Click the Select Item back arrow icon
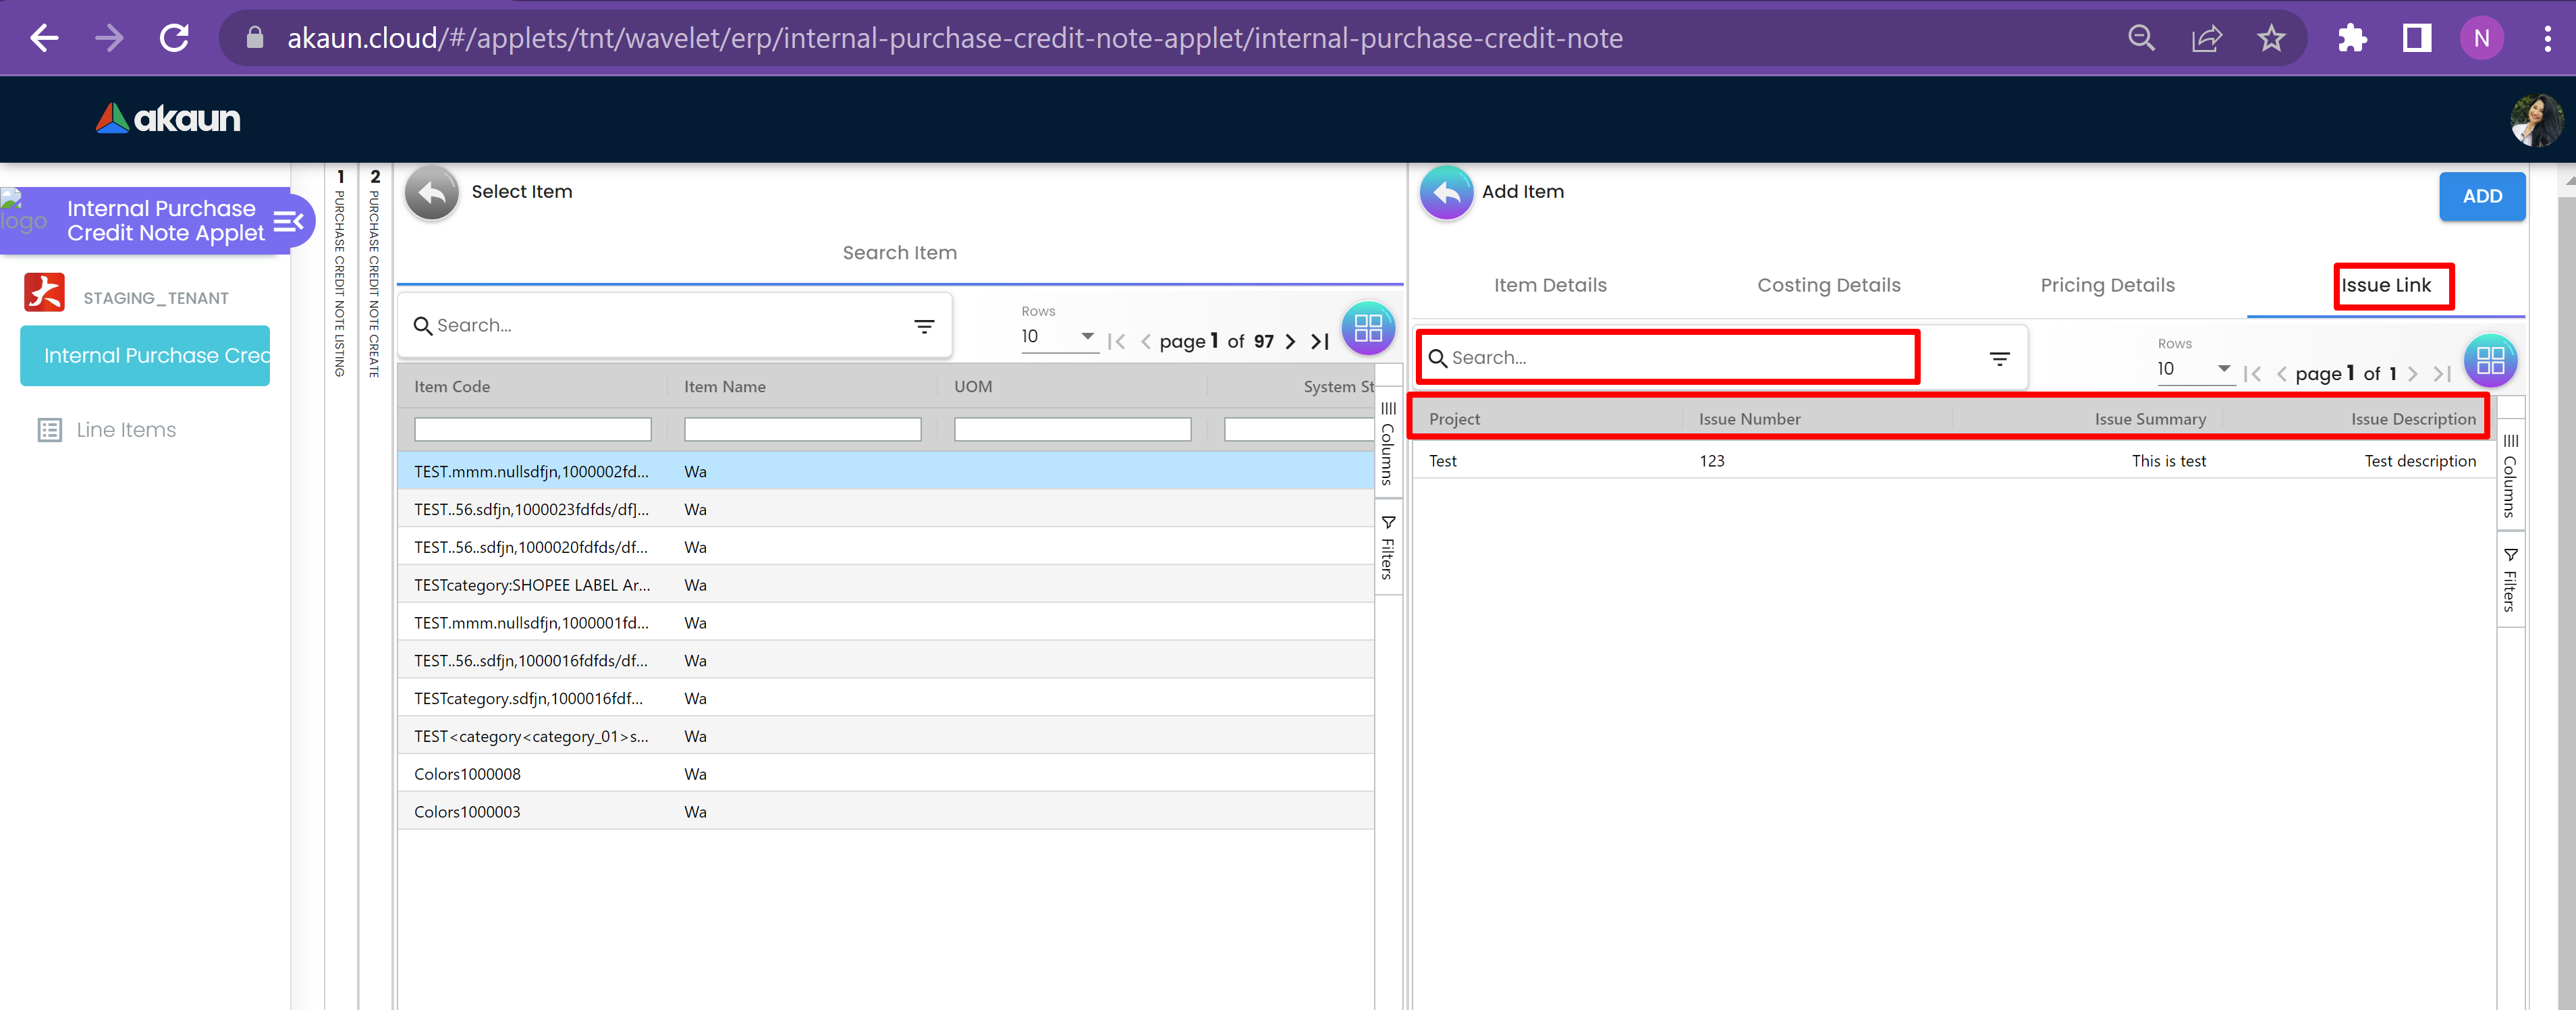 (x=431, y=193)
